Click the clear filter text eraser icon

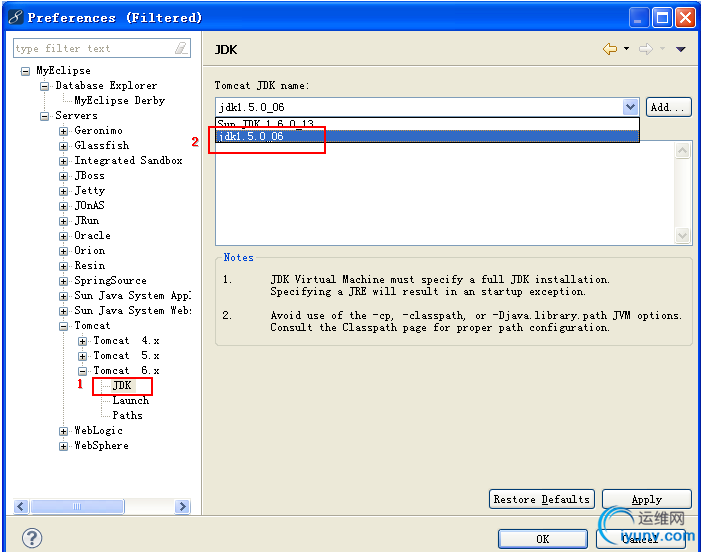(x=181, y=48)
